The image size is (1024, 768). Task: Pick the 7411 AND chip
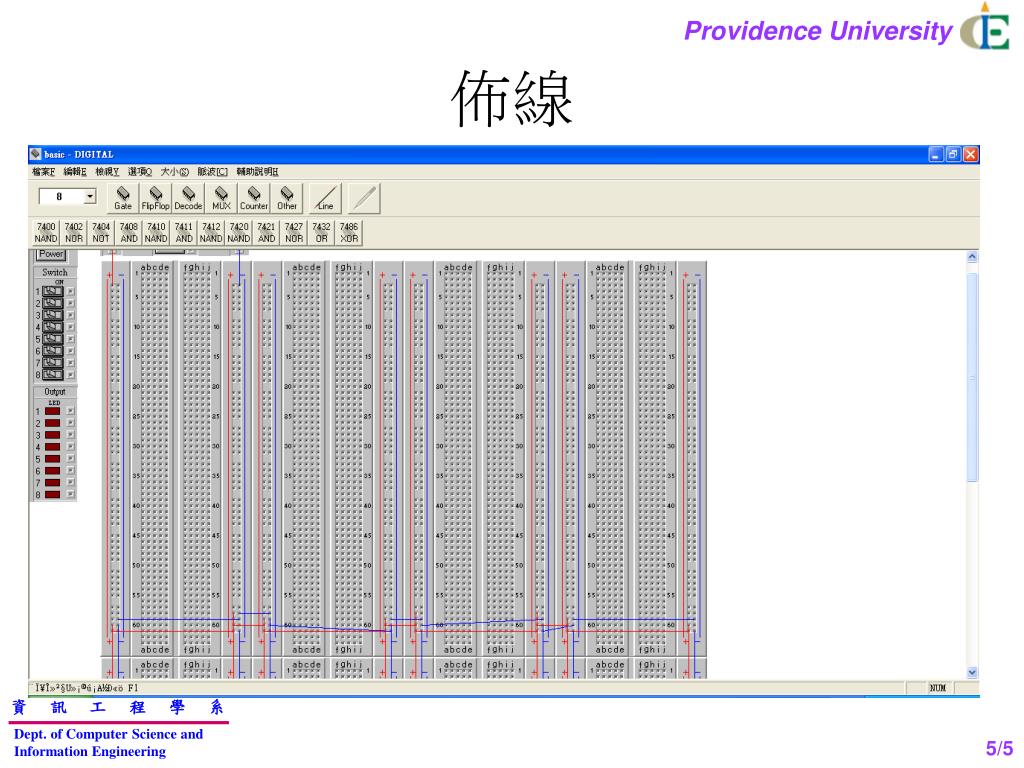coord(184,232)
